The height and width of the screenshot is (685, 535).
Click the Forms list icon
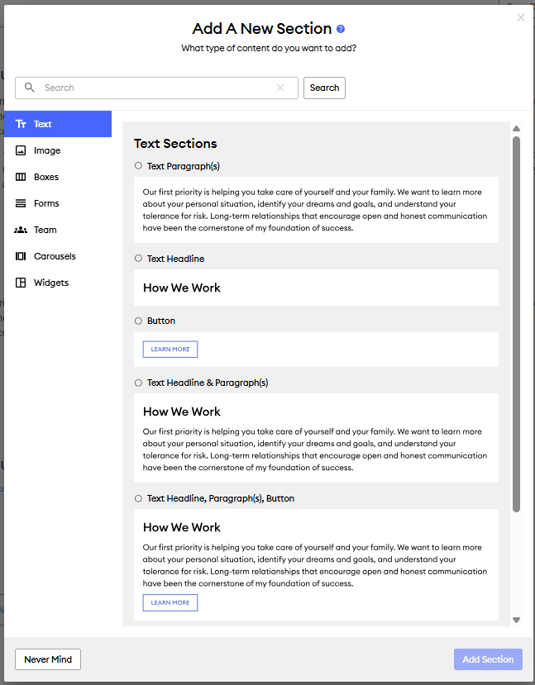tap(21, 203)
